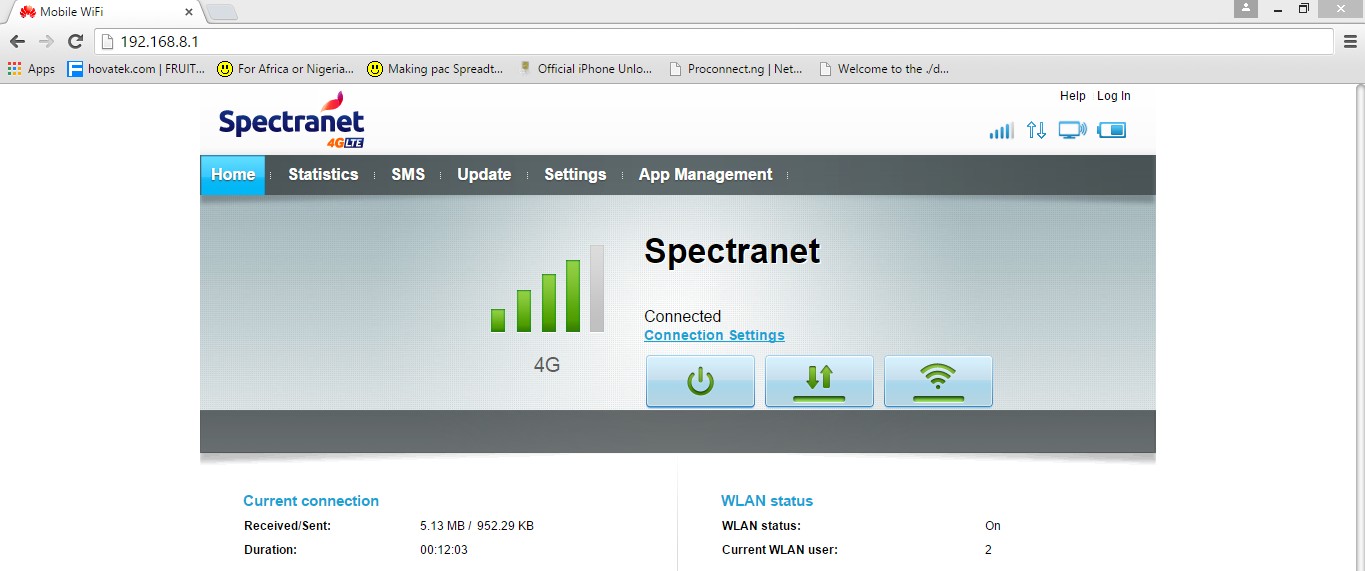Reload the page with the refresh icon
This screenshot has width=1365, height=571.
click(75, 41)
